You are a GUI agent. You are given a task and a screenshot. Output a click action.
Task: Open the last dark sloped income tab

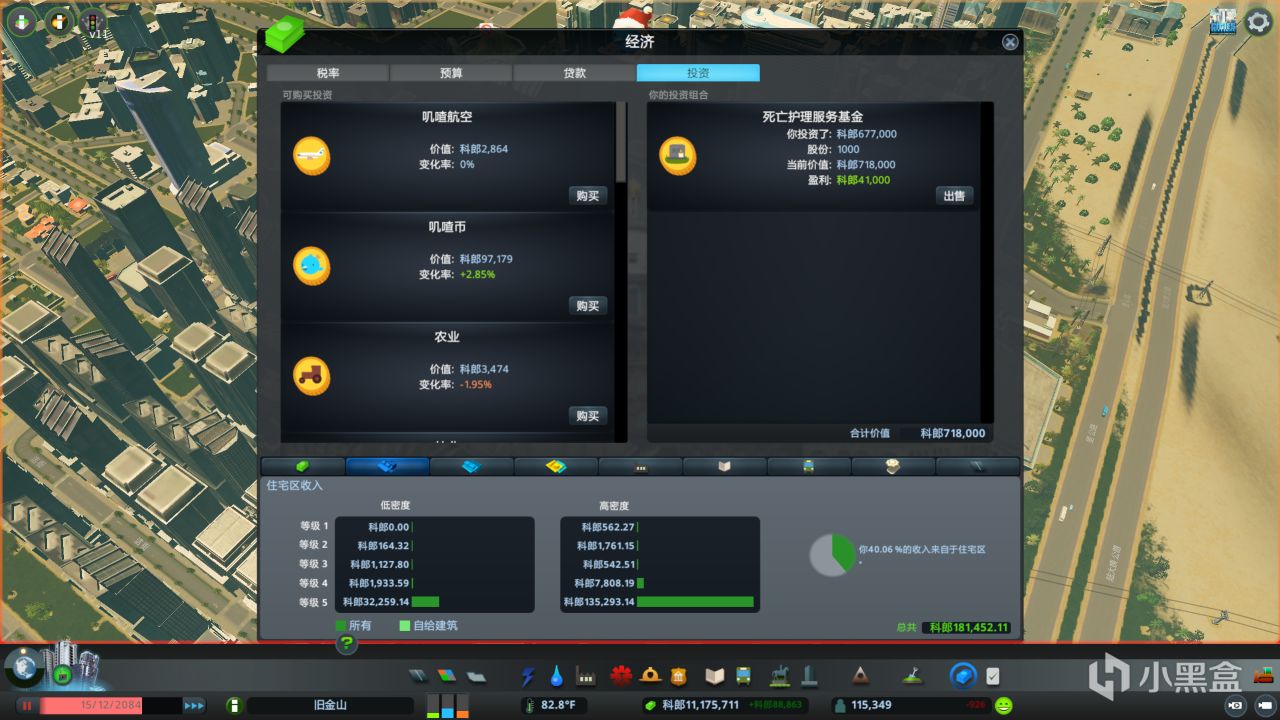tap(978, 466)
